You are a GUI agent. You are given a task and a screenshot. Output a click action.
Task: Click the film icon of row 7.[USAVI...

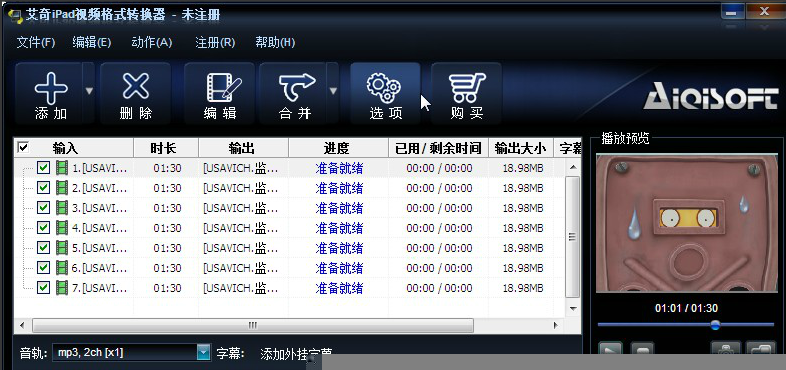click(62, 288)
